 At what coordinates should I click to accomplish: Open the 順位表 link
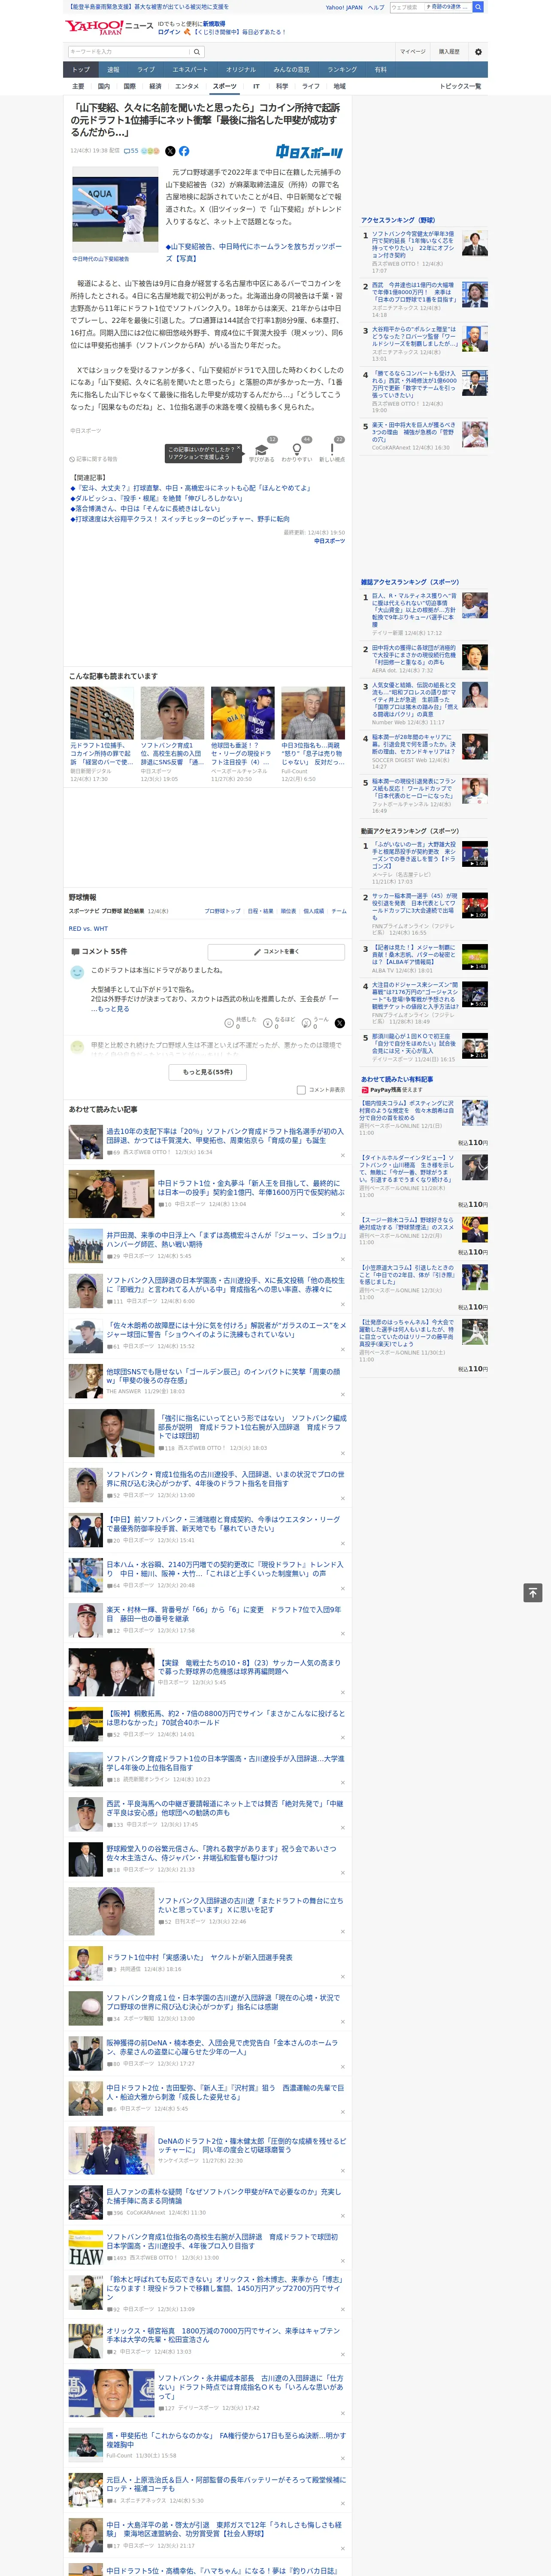(x=288, y=911)
